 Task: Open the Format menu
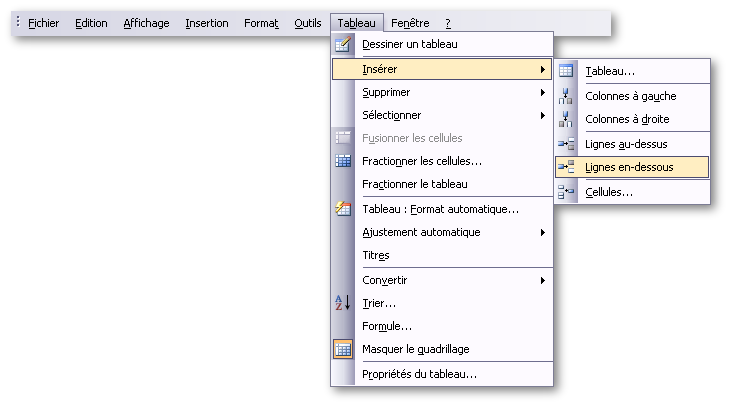[261, 23]
